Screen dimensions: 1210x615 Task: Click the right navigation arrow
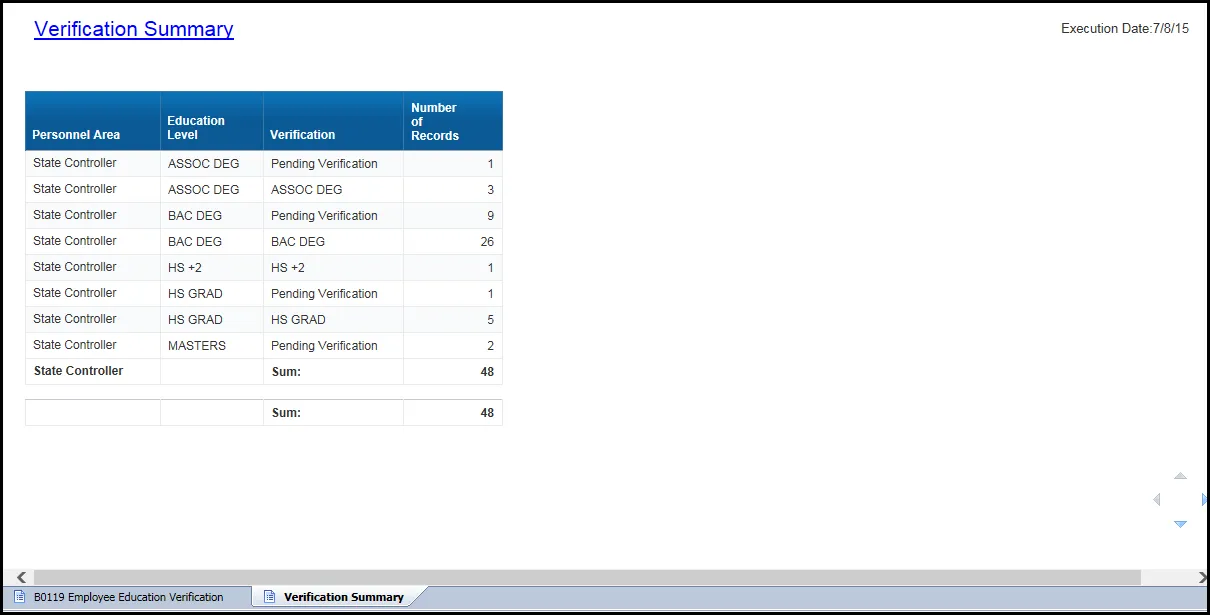coord(1204,499)
